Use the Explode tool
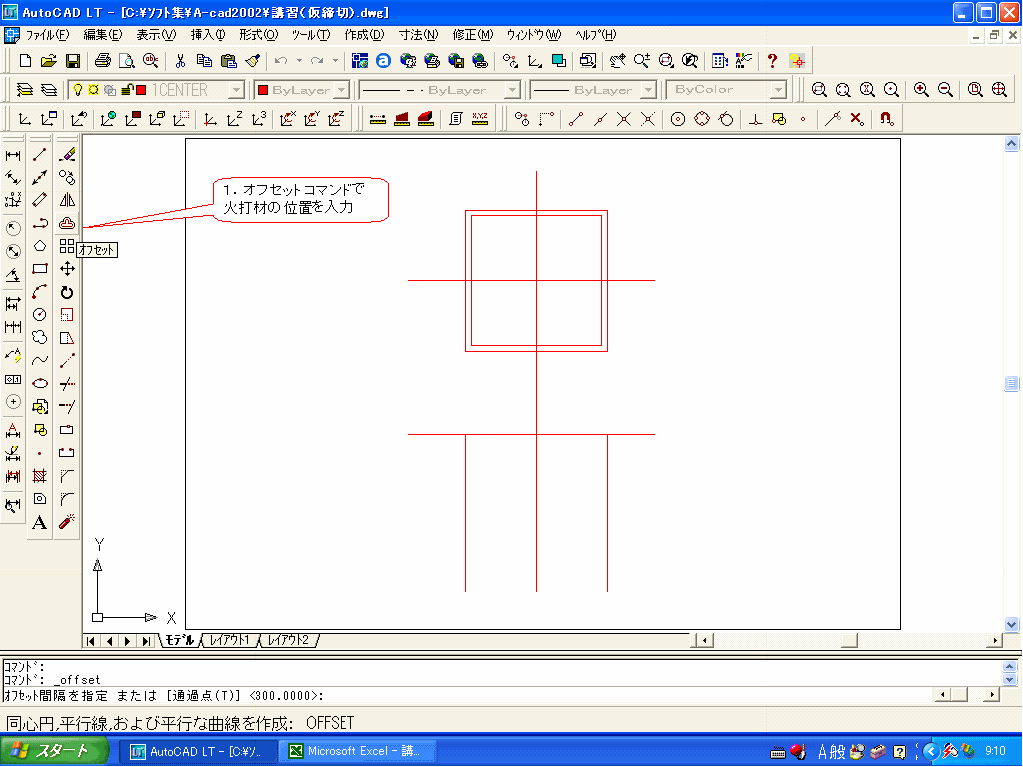This screenshot has width=1023, height=767. 67,522
